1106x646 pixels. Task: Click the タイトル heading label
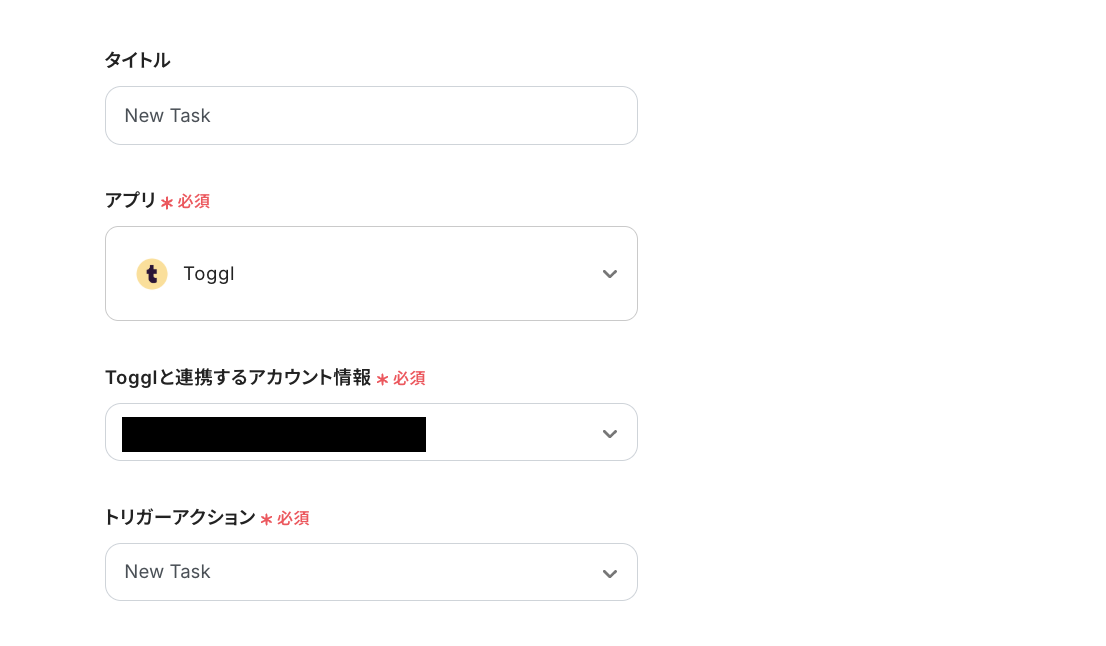point(137,60)
